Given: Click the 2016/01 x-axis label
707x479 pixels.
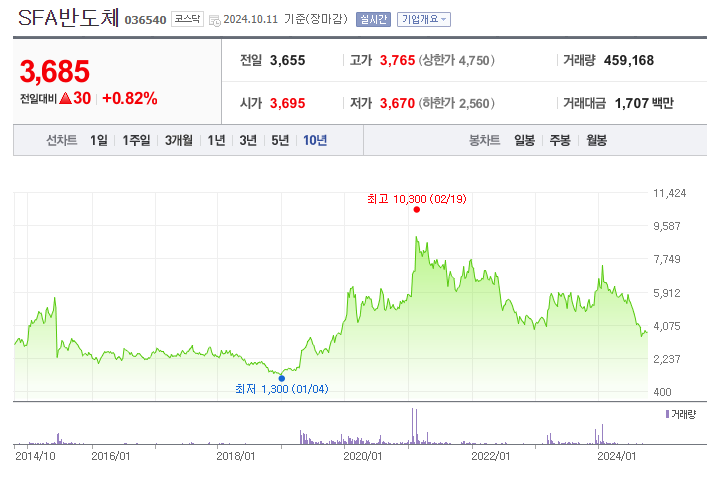Looking at the screenshot, I should click(111, 456).
